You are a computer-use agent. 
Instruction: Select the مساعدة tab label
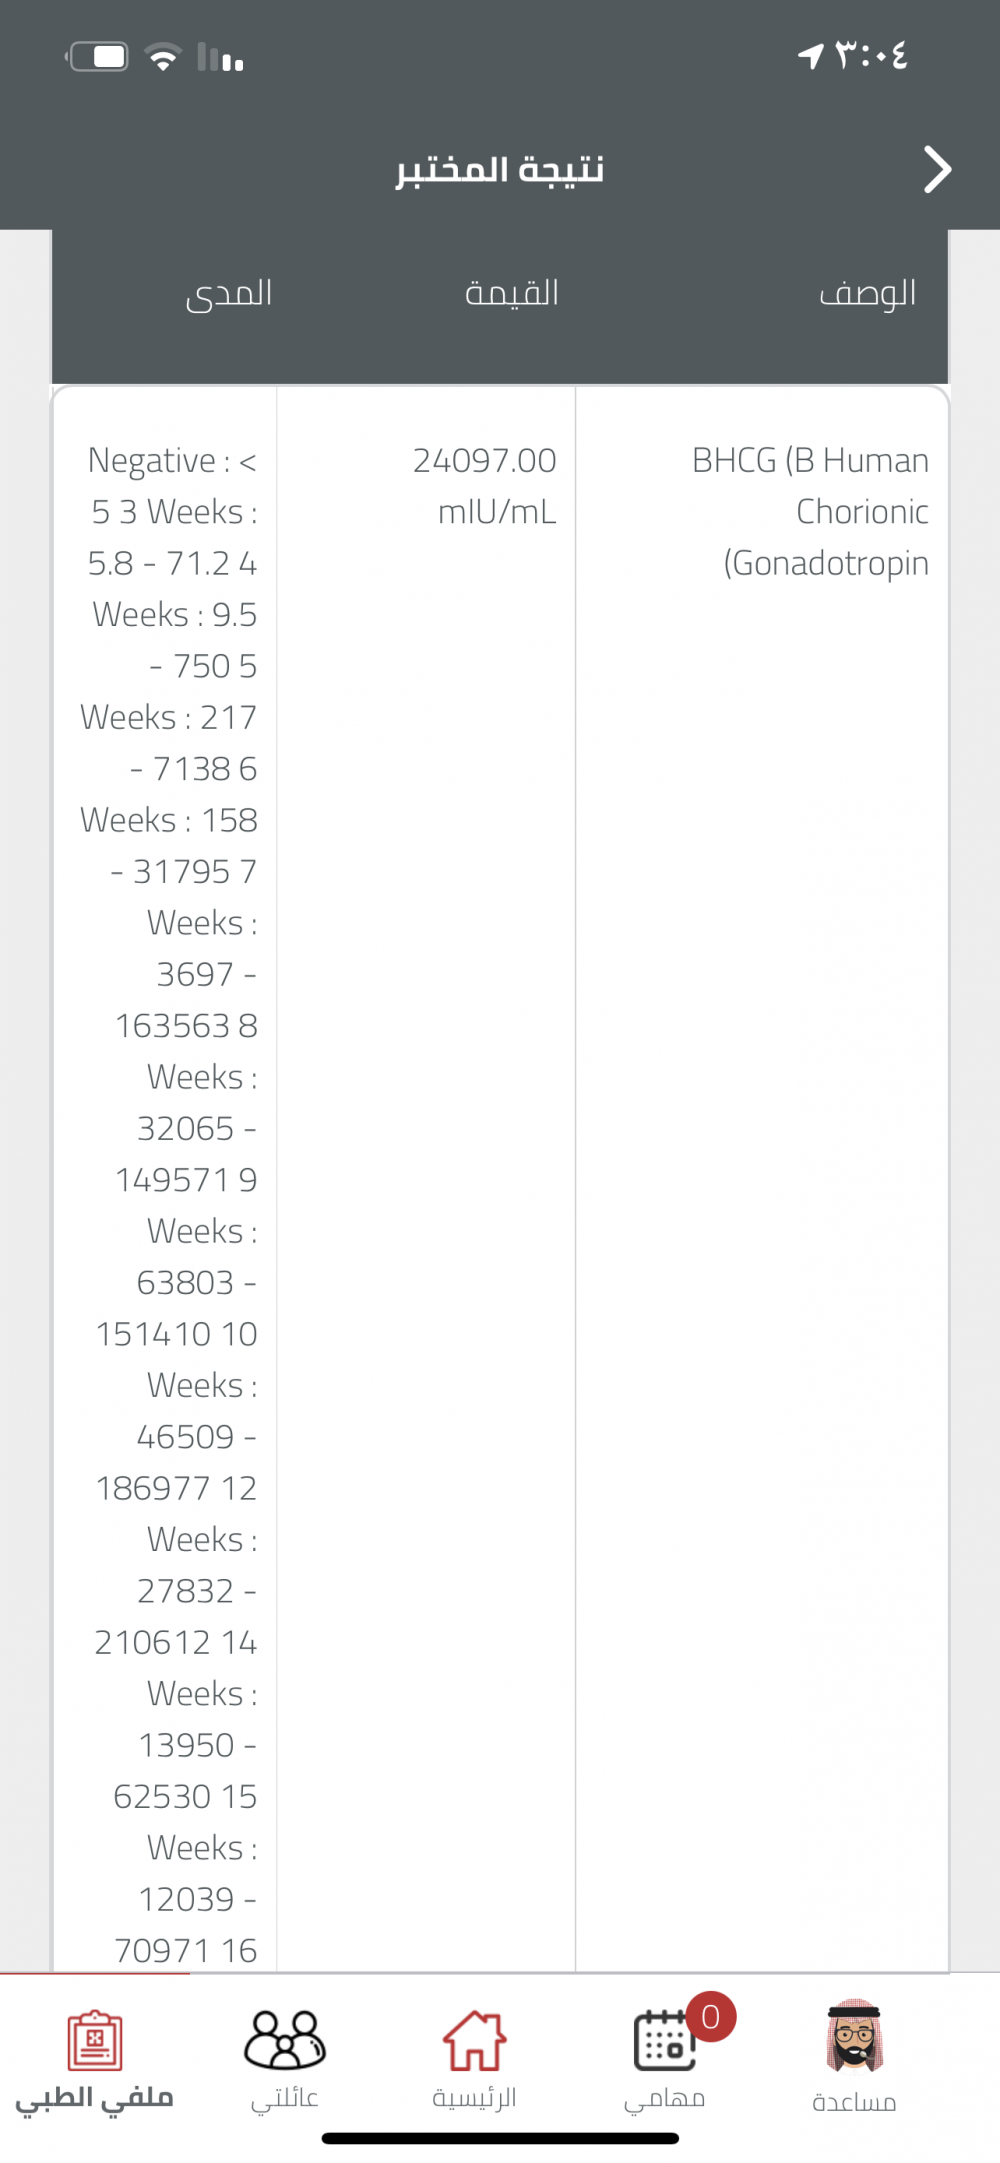click(854, 2101)
